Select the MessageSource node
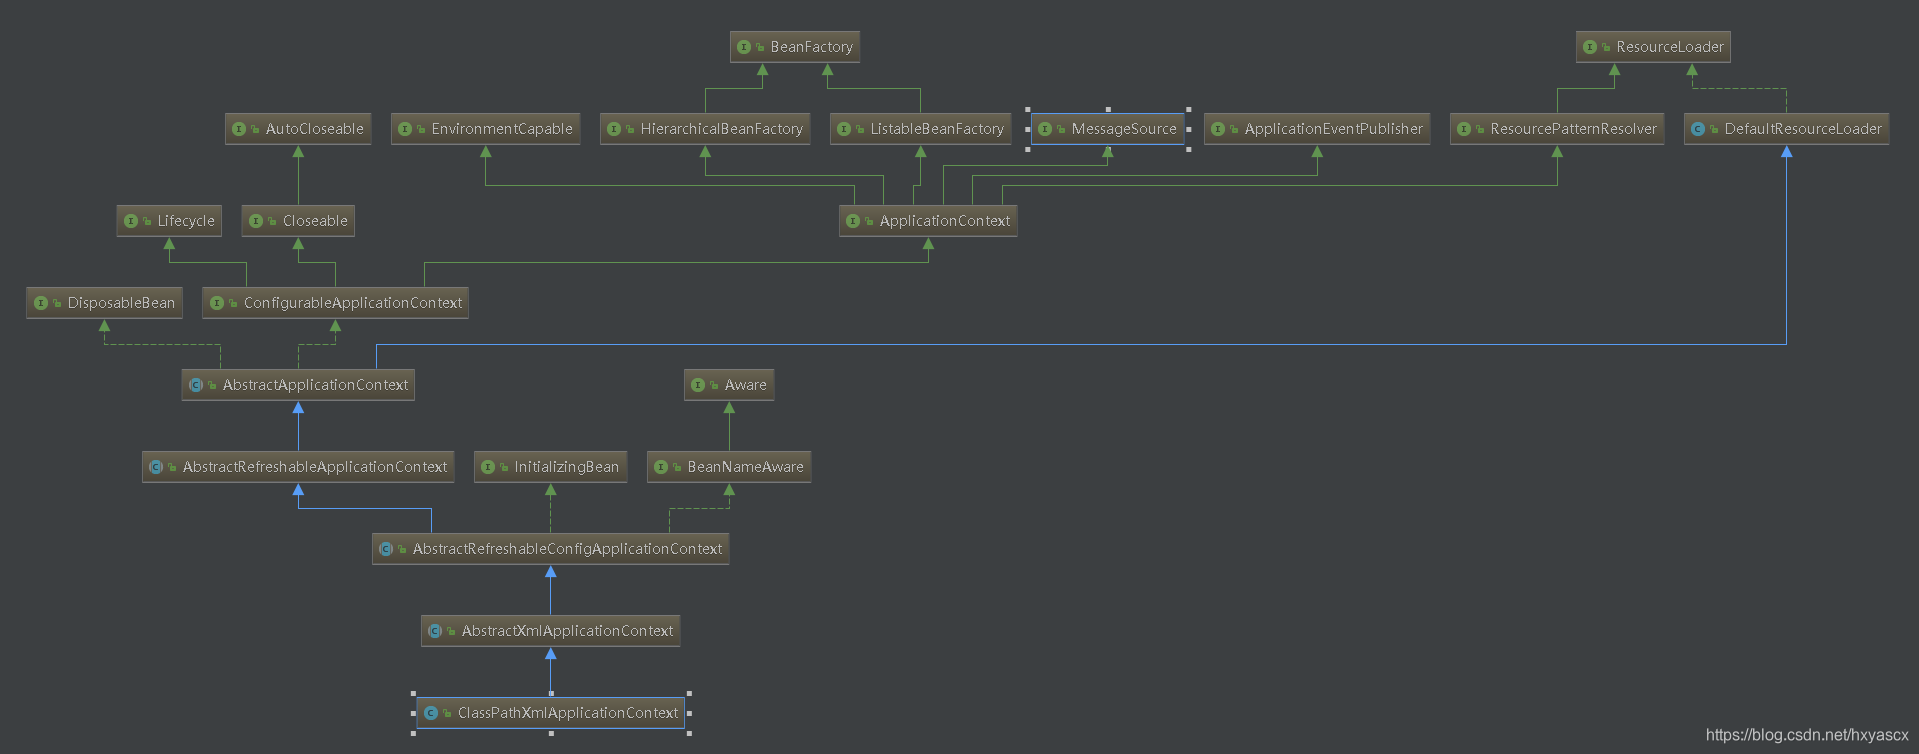 pyautogui.click(x=1107, y=129)
